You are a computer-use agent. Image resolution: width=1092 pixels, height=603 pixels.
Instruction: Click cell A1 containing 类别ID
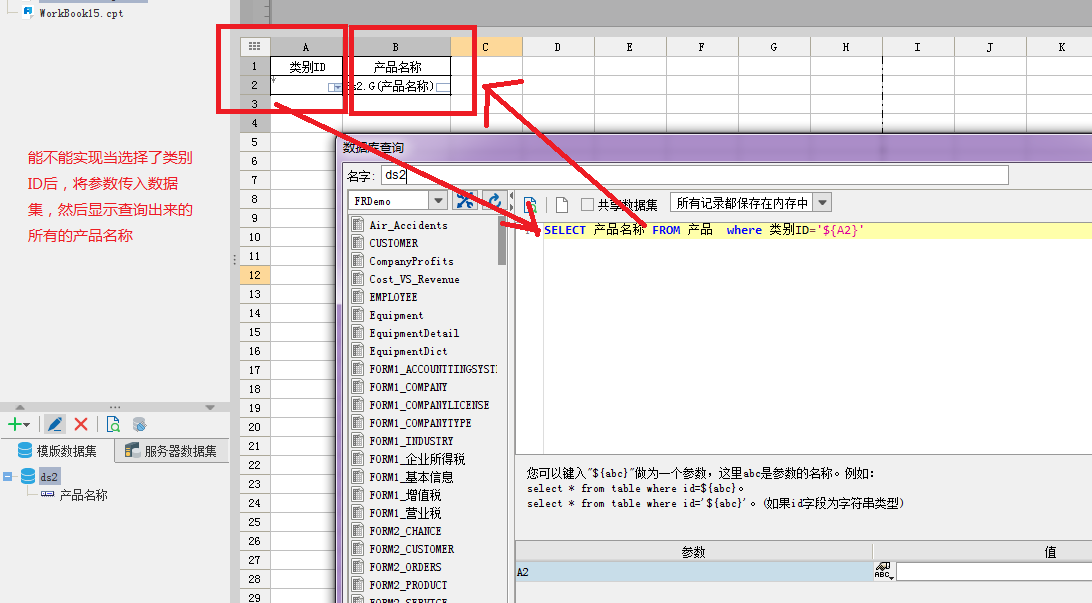coord(306,66)
